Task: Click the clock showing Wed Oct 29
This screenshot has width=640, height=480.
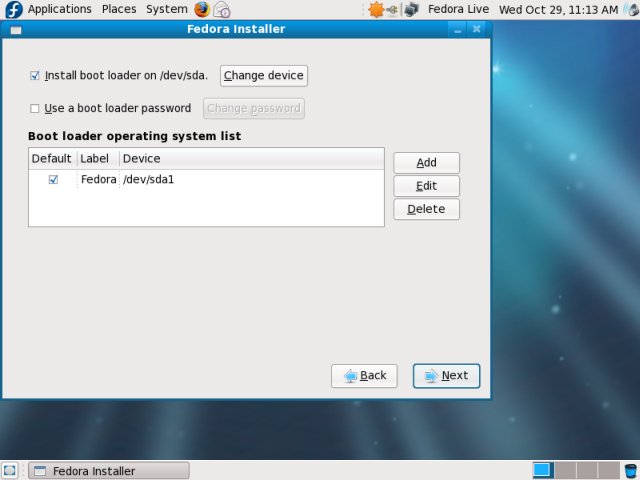Action: (x=558, y=10)
